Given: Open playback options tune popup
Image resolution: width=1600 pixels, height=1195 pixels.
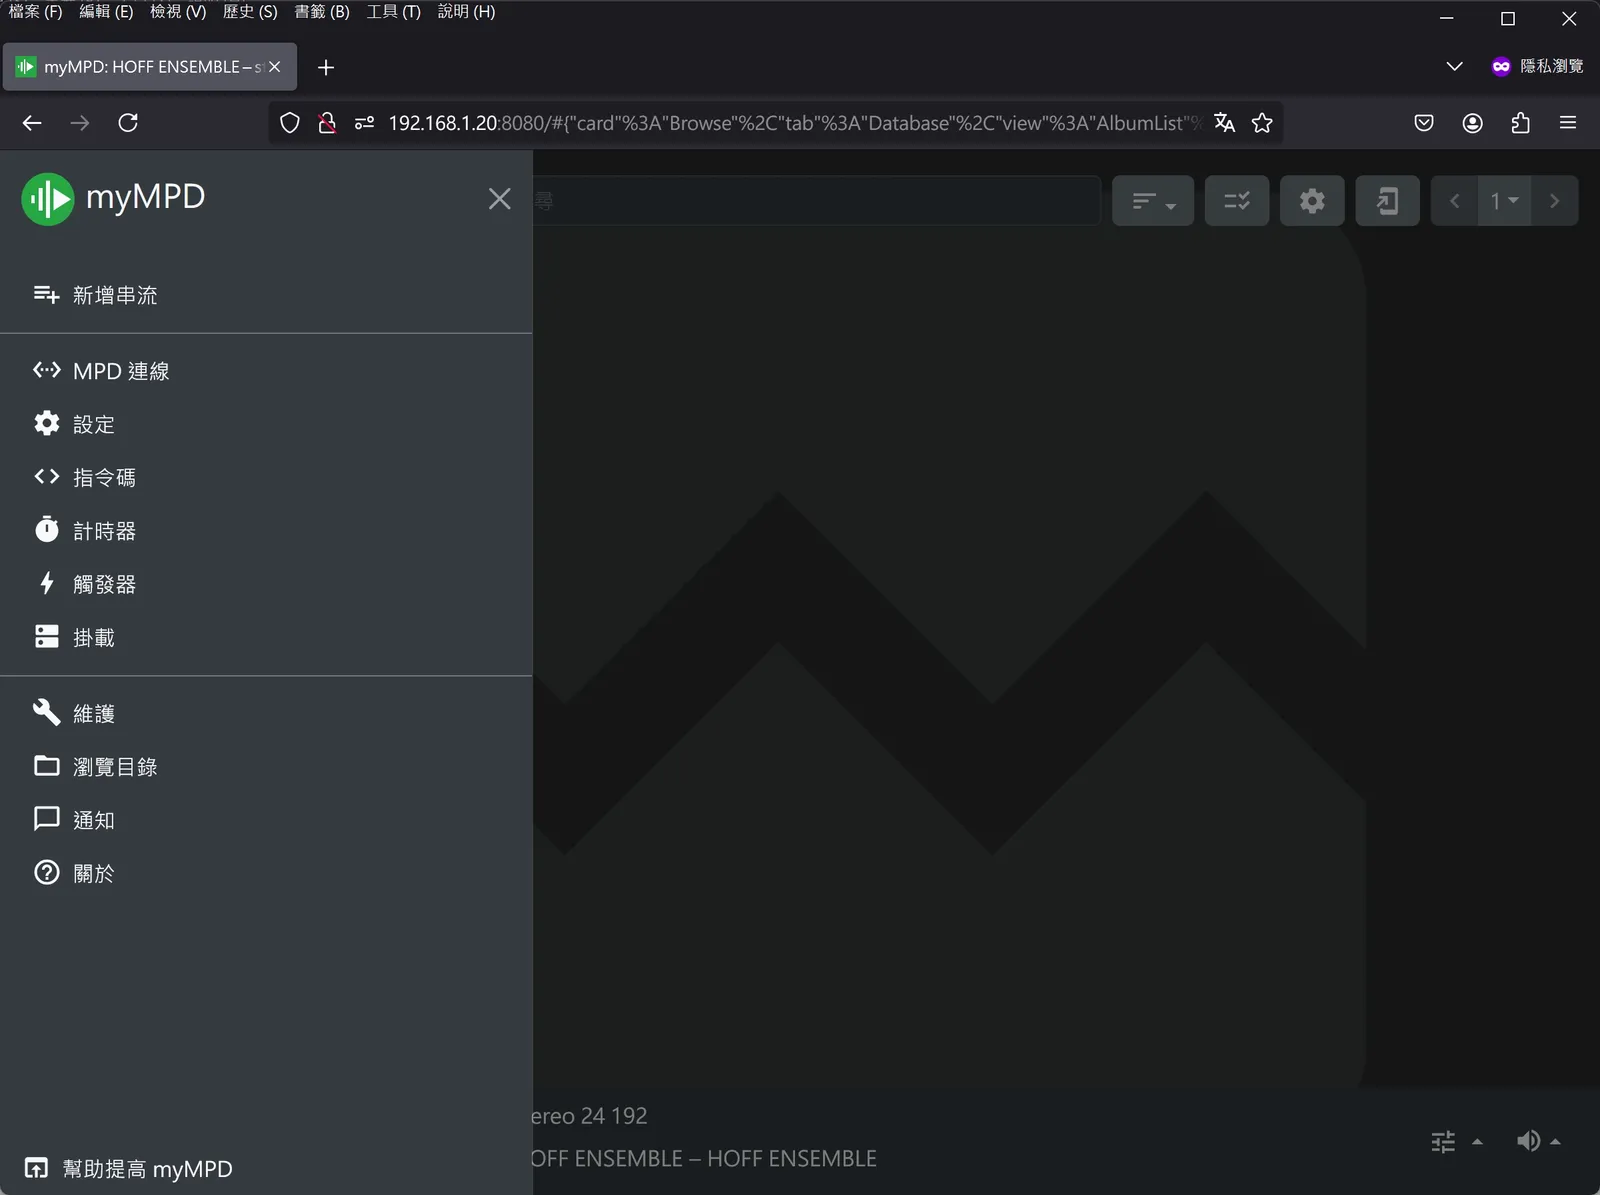Looking at the screenshot, I should click(1456, 1141).
